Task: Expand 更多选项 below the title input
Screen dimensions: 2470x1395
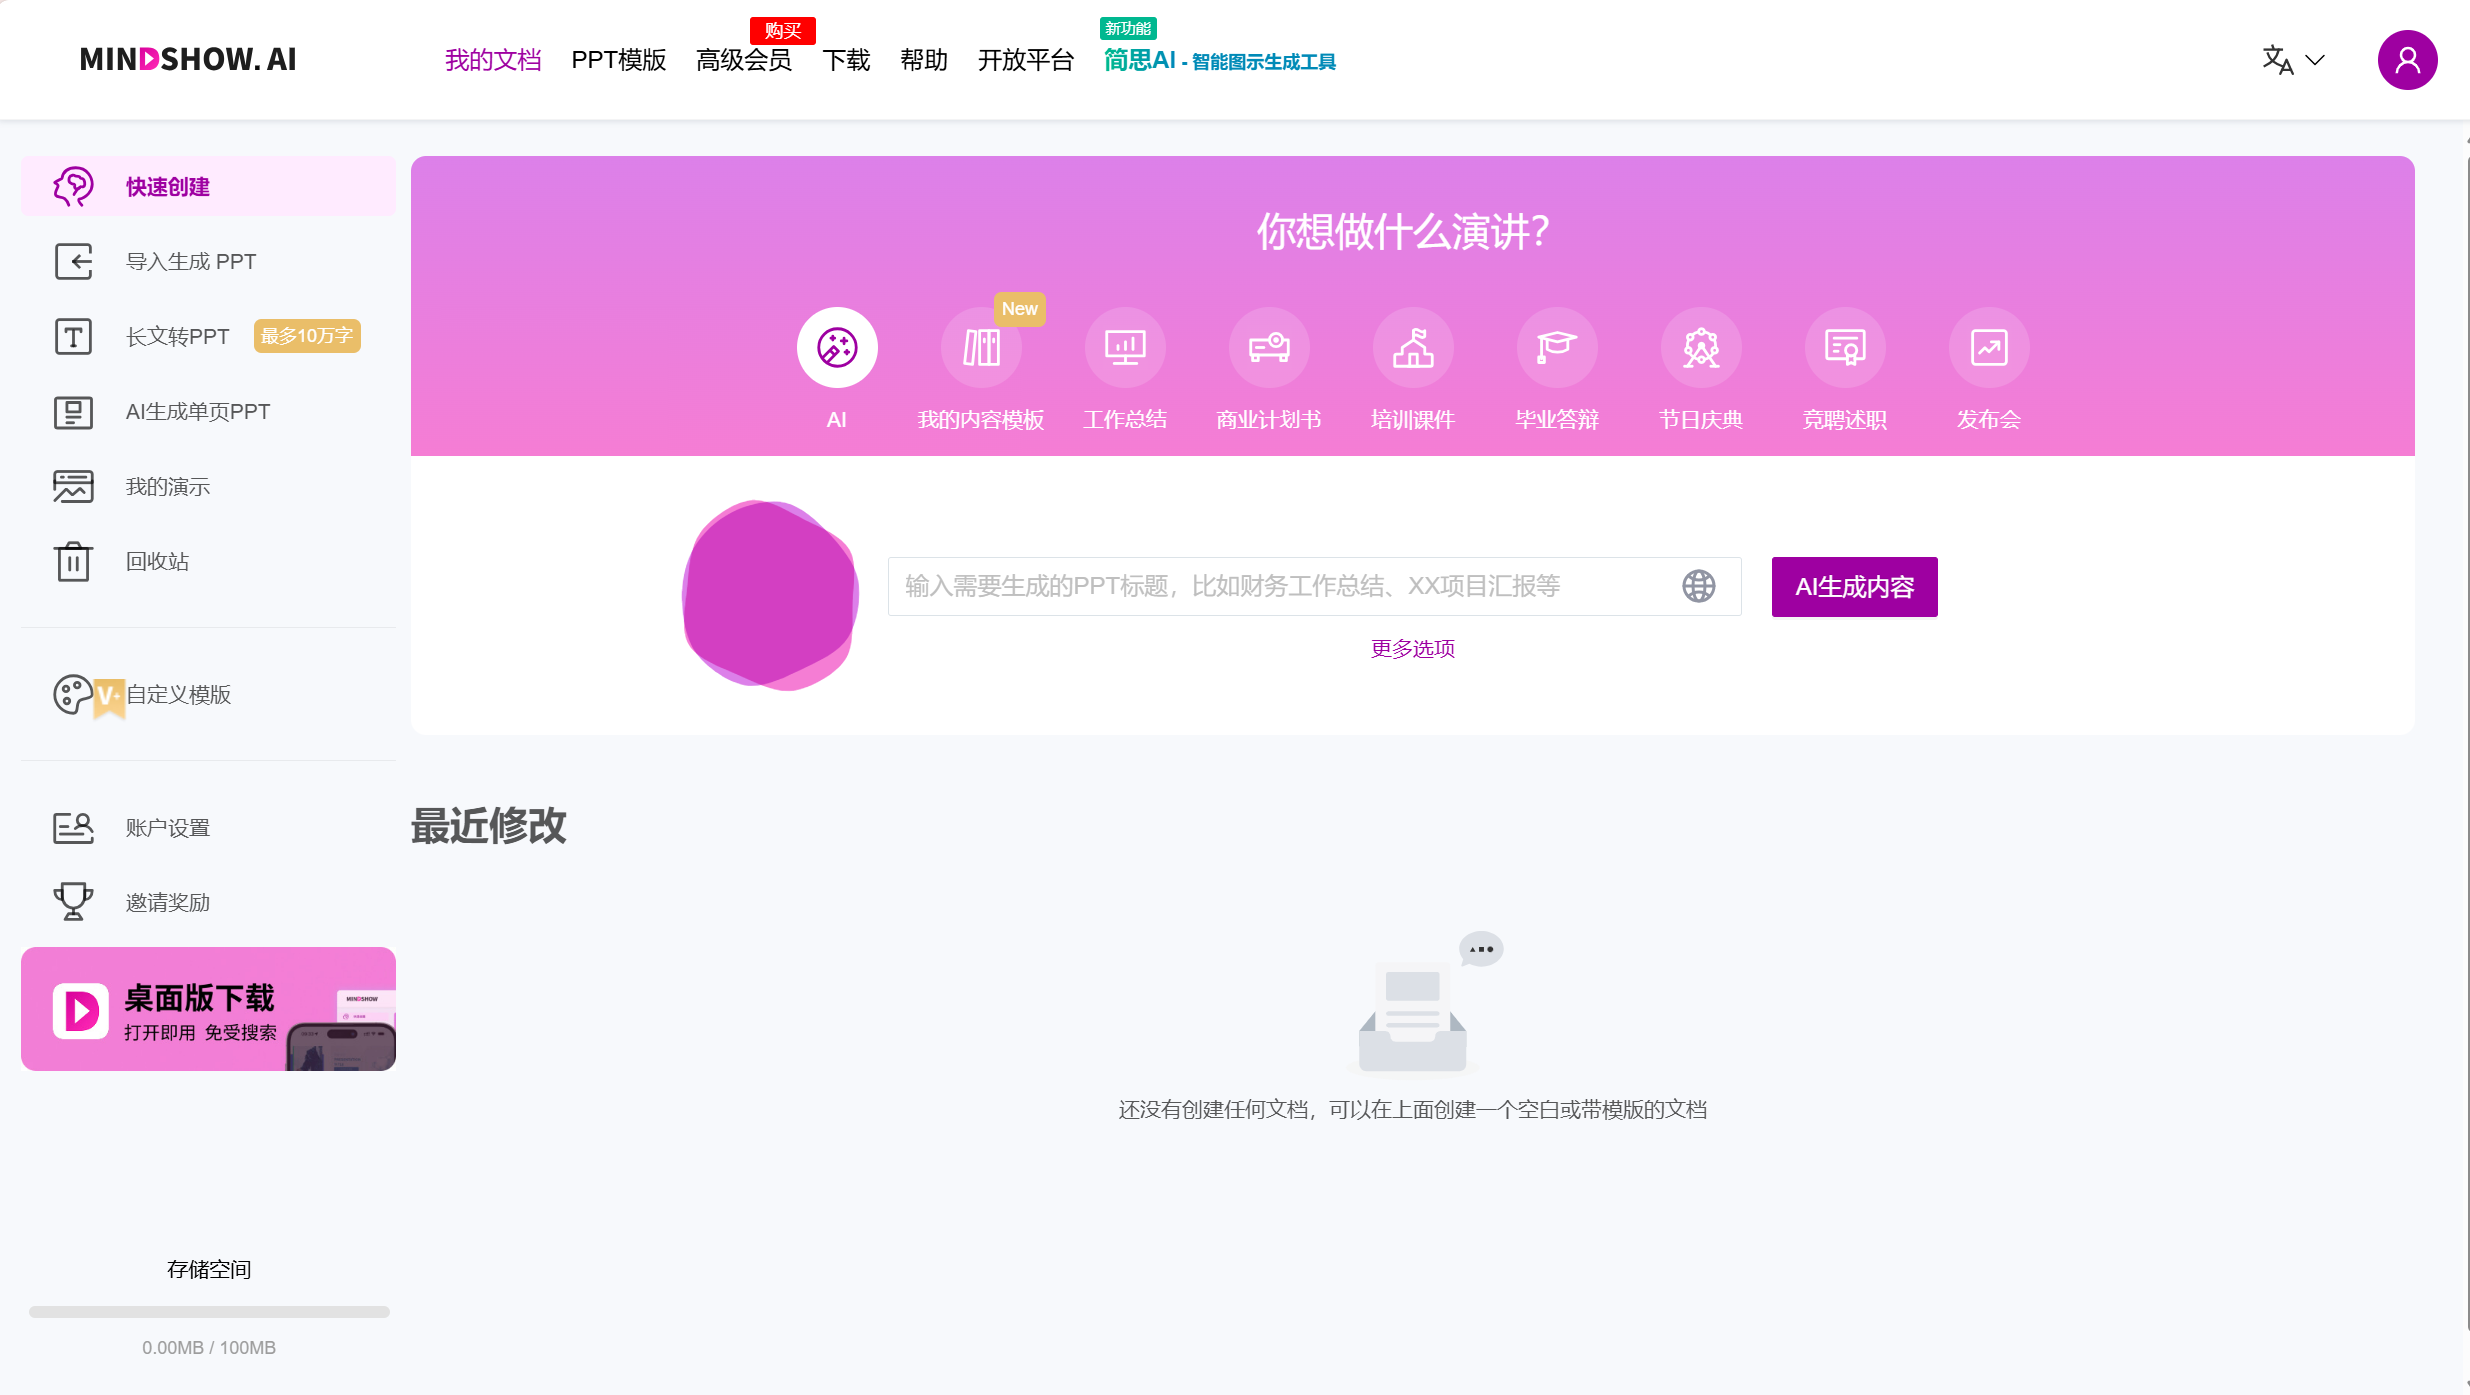Action: coord(1412,649)
